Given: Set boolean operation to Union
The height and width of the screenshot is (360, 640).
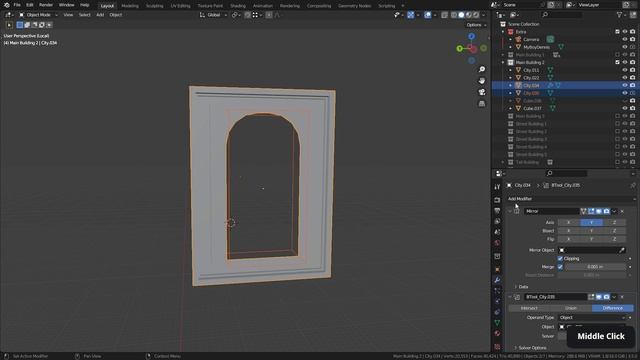Looking at the screenshot, I should pyautogui.click(x=571, y=309).
